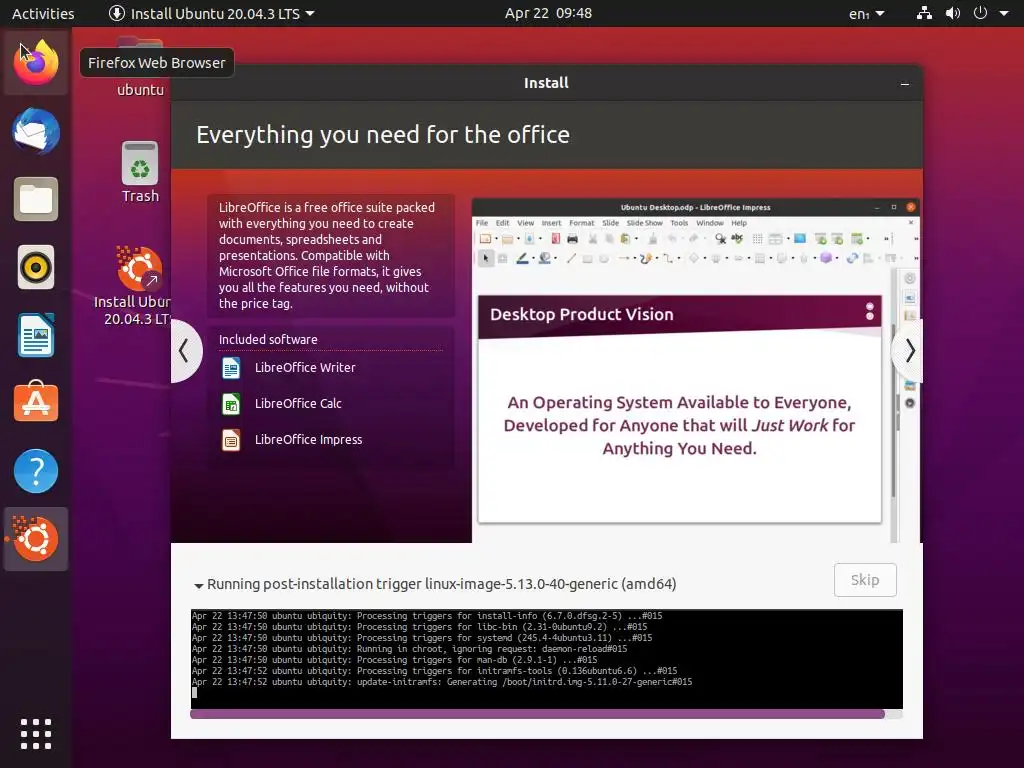The width and height of the screenshot is (1024, 768).
Task: Open the Help question mark icon
Action: [36, 471]
